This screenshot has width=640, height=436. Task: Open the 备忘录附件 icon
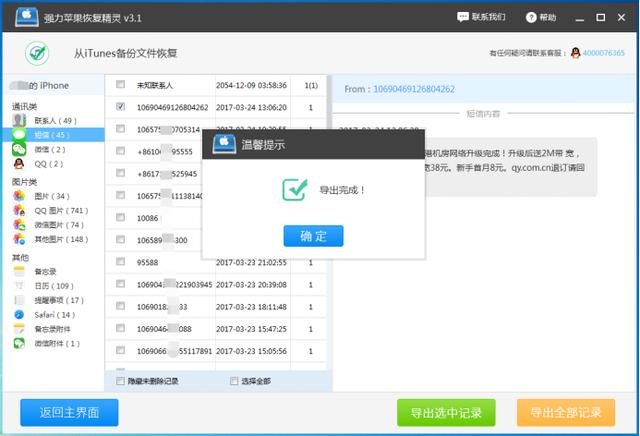pyautogui.click(x=19, y=329)
